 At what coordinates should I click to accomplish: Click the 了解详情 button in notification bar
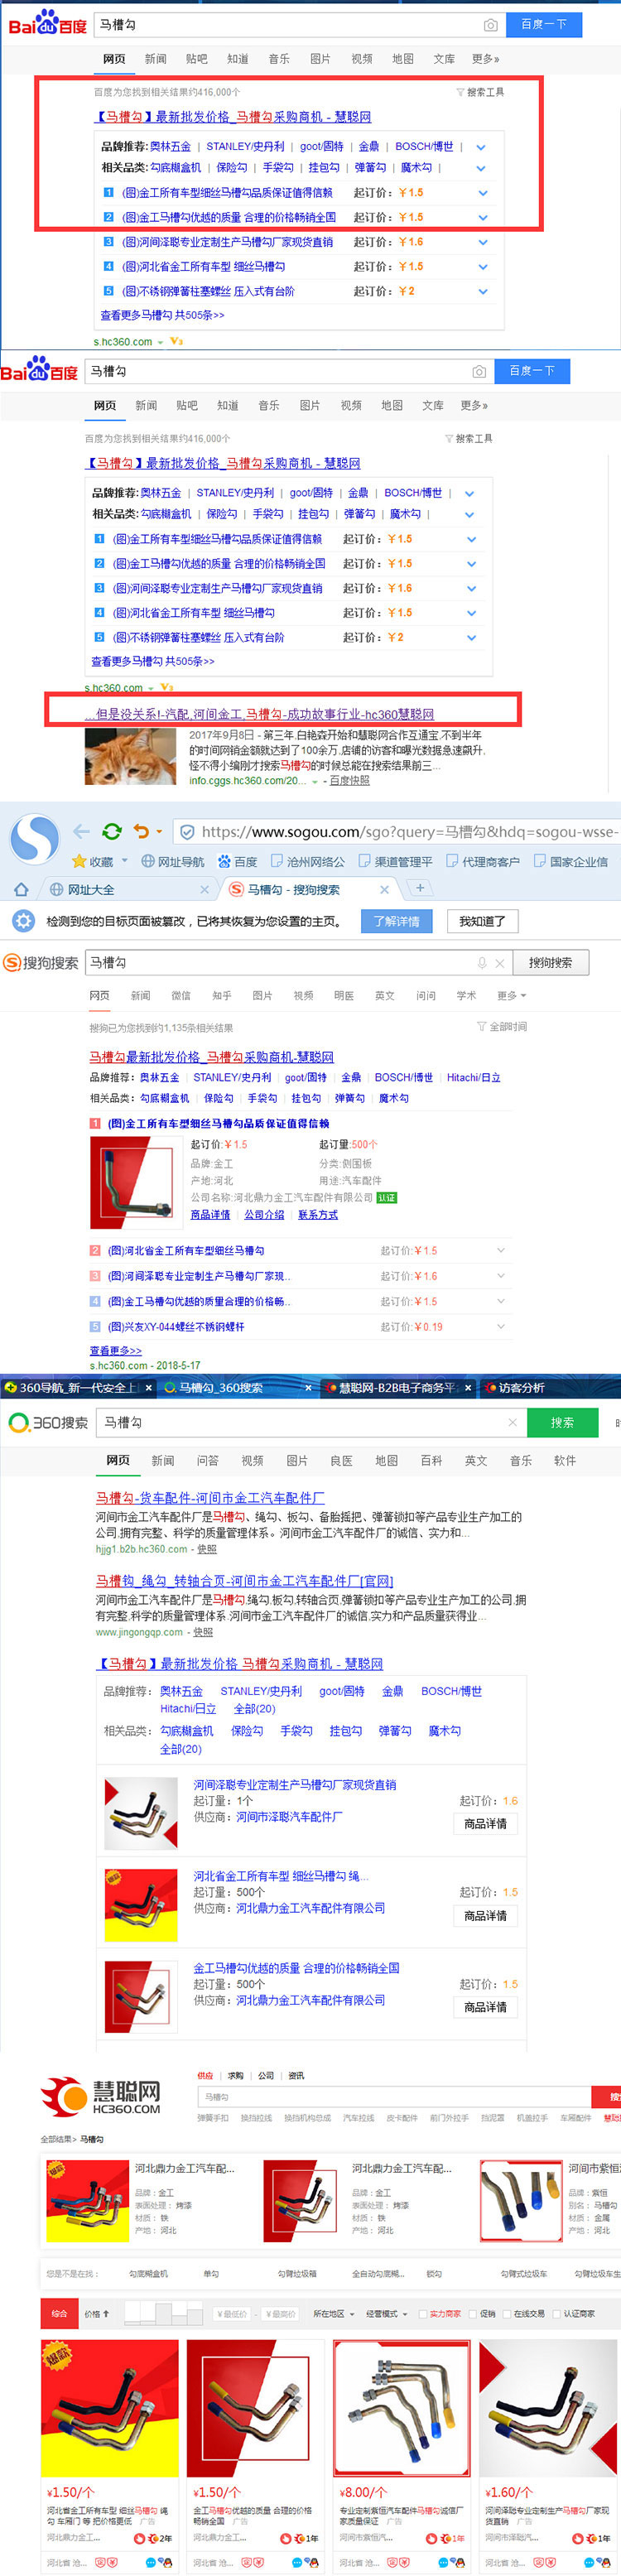[x=396, y=921]
